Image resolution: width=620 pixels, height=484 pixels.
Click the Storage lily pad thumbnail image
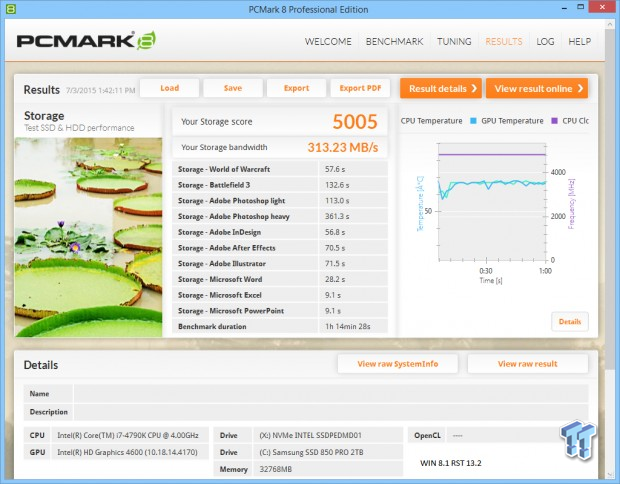tap(88, 237)
